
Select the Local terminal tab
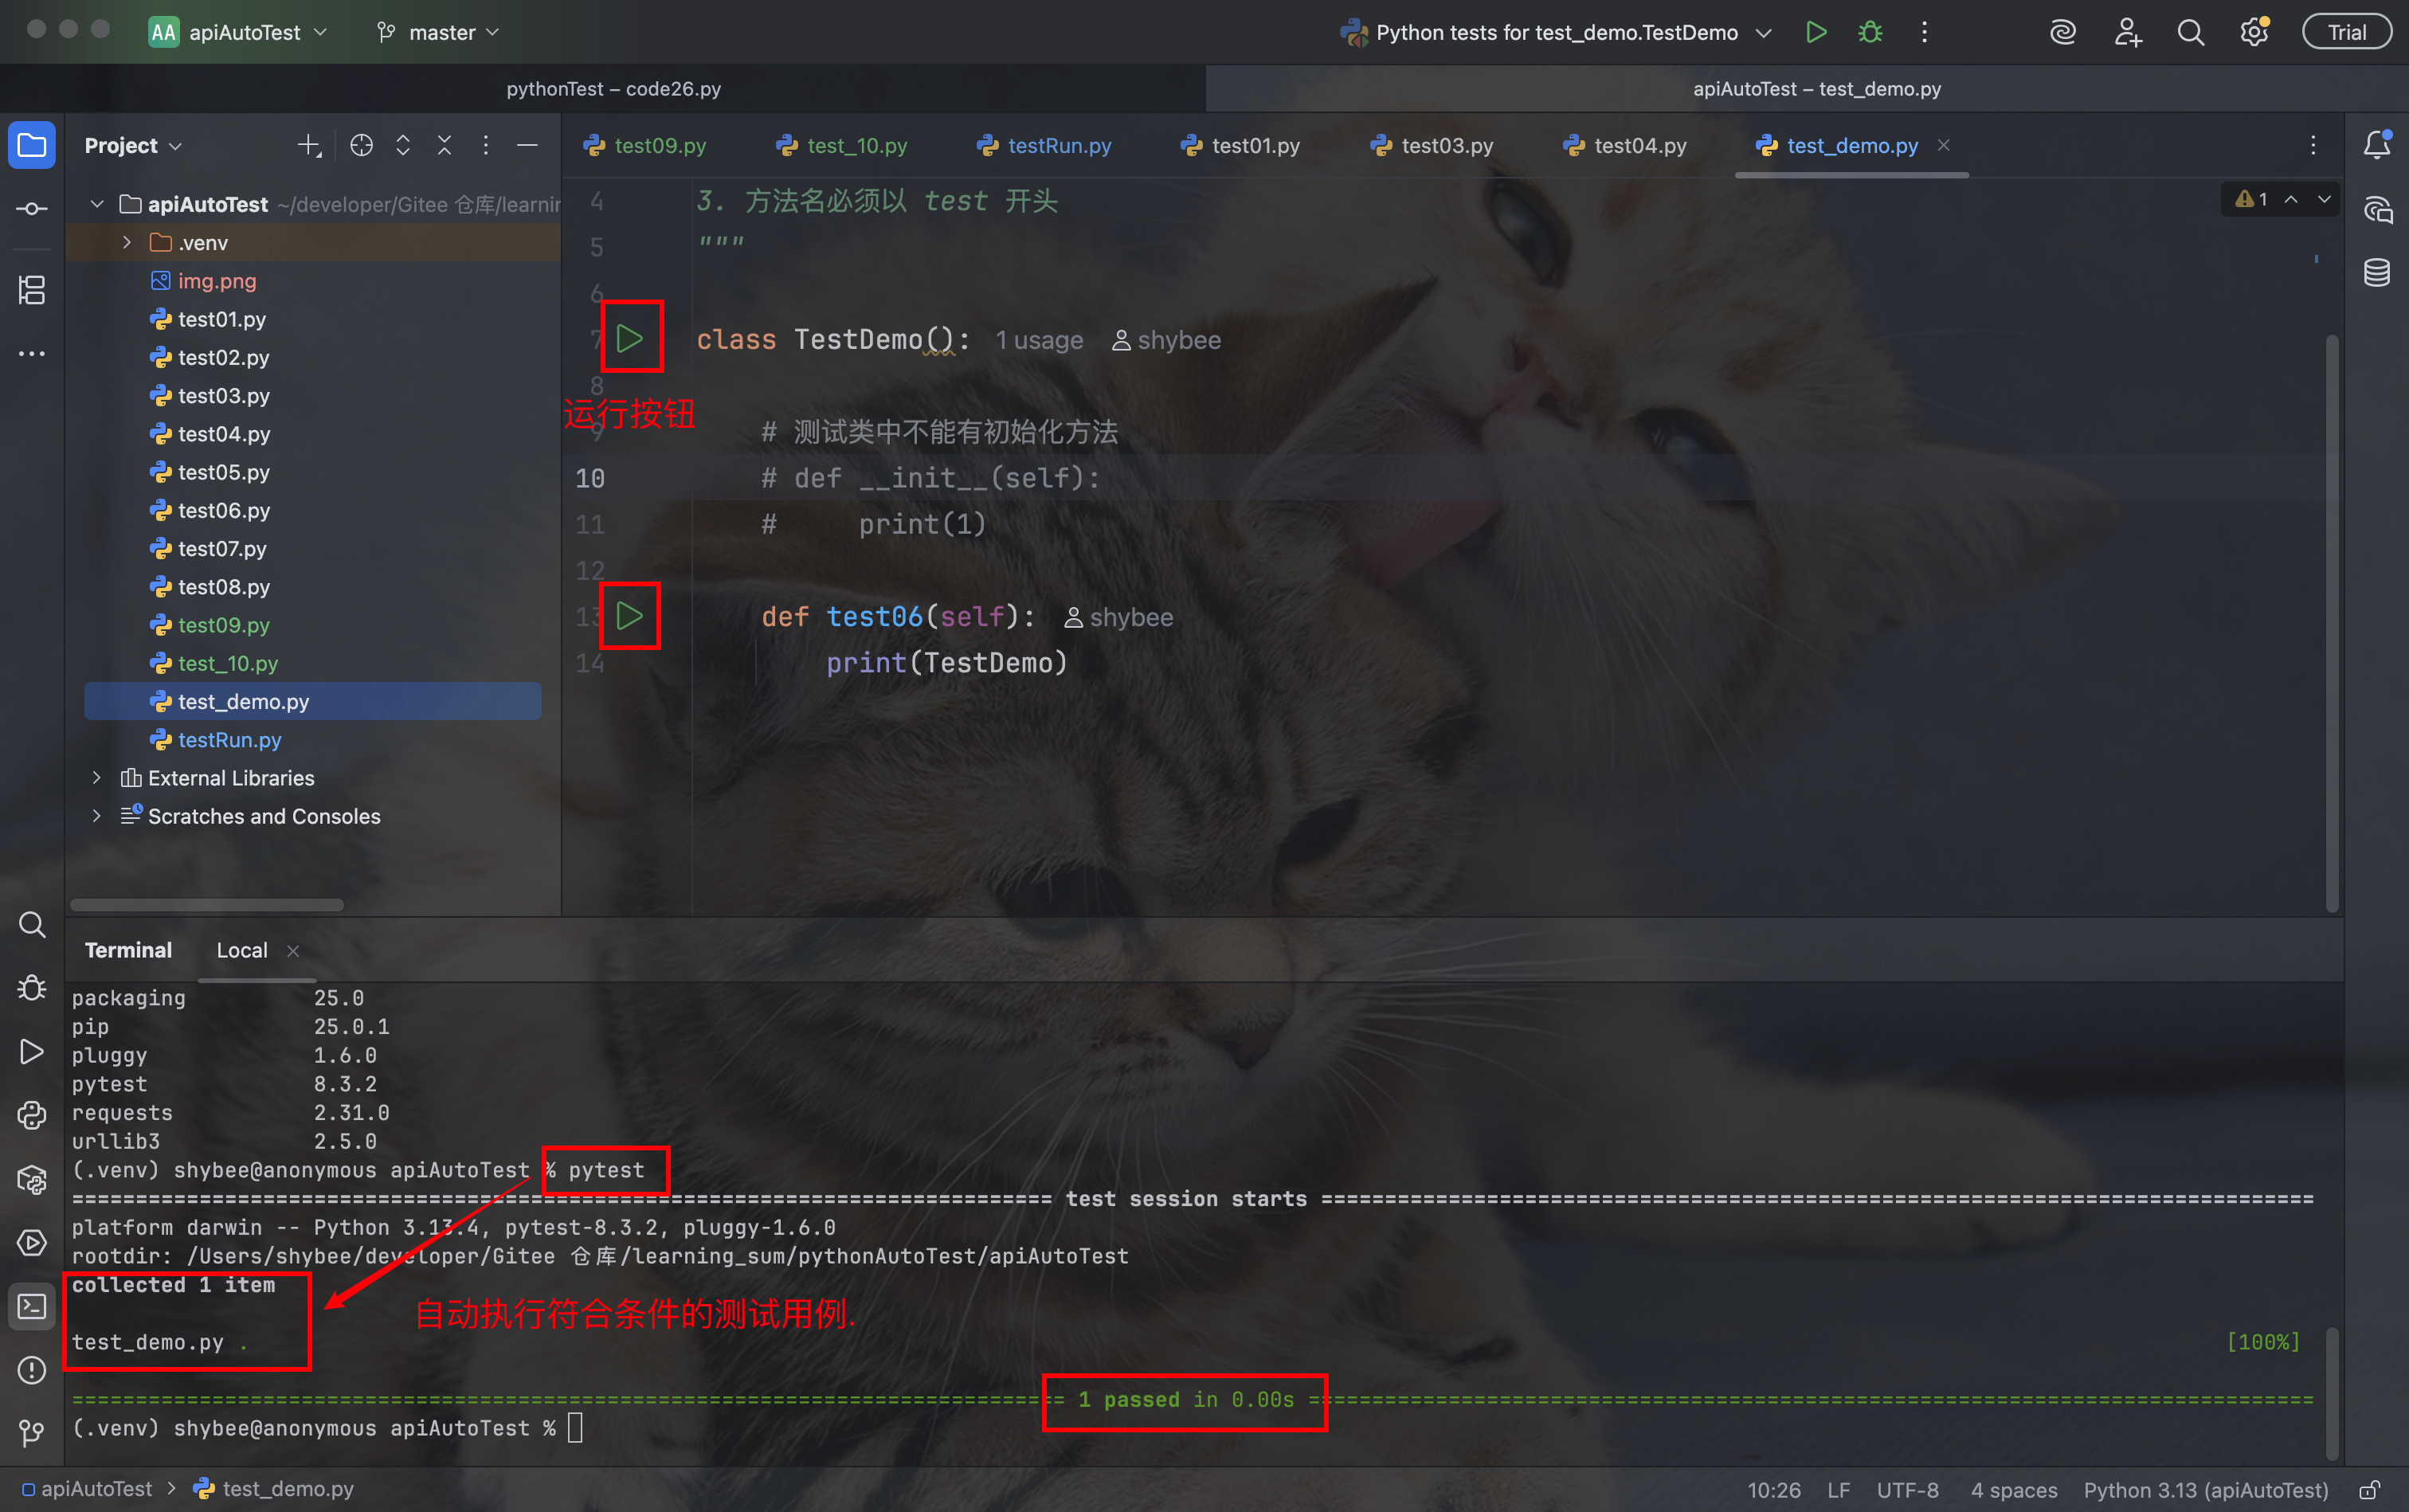tap(242, 950)
